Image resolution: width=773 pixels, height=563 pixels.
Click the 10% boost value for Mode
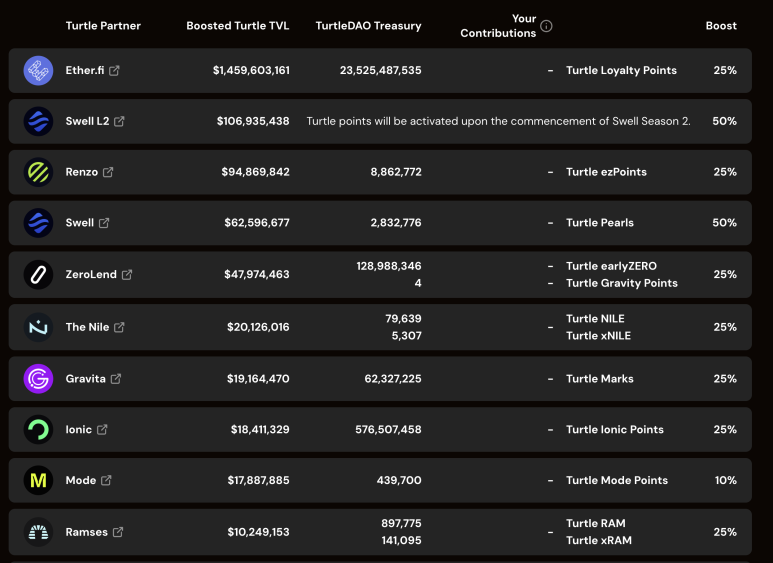[726, 480]
